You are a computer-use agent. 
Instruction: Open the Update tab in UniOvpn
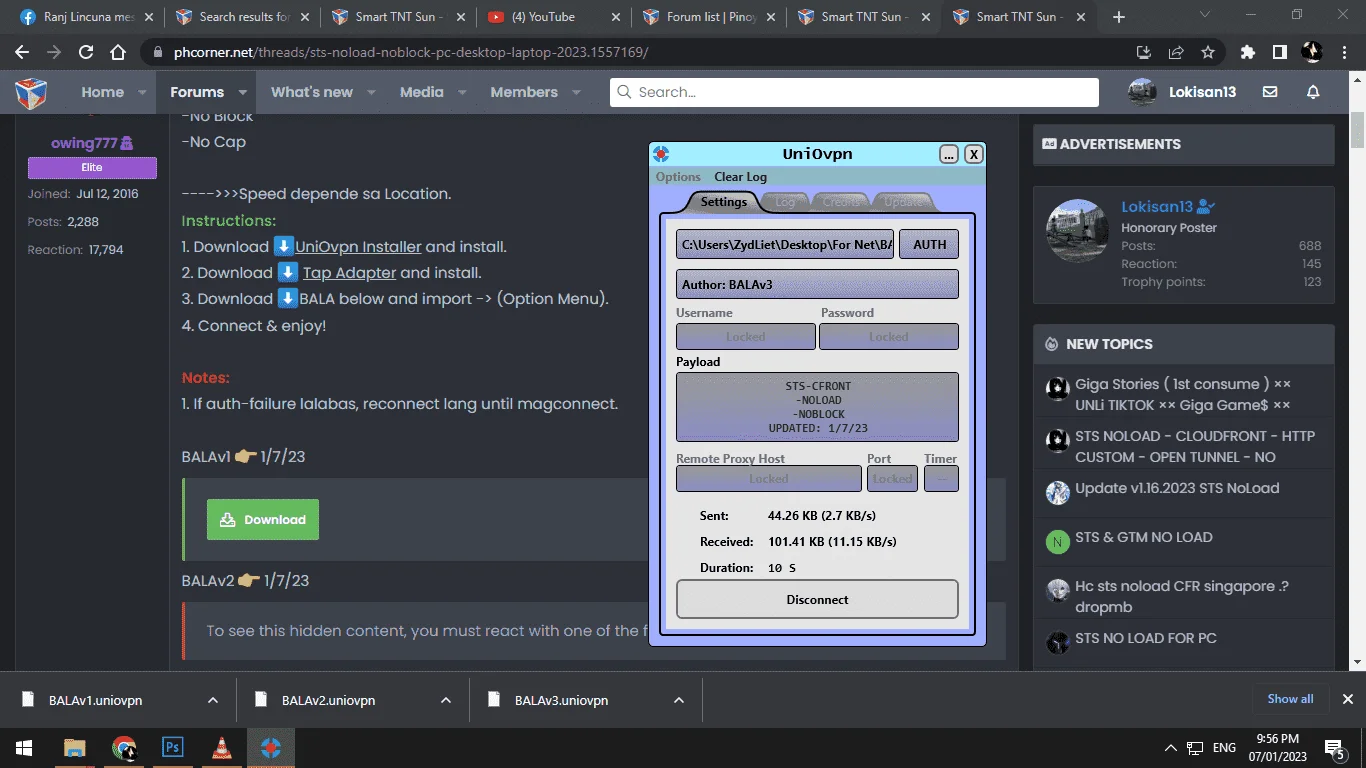pyautogui.click(x=904, y=202)
